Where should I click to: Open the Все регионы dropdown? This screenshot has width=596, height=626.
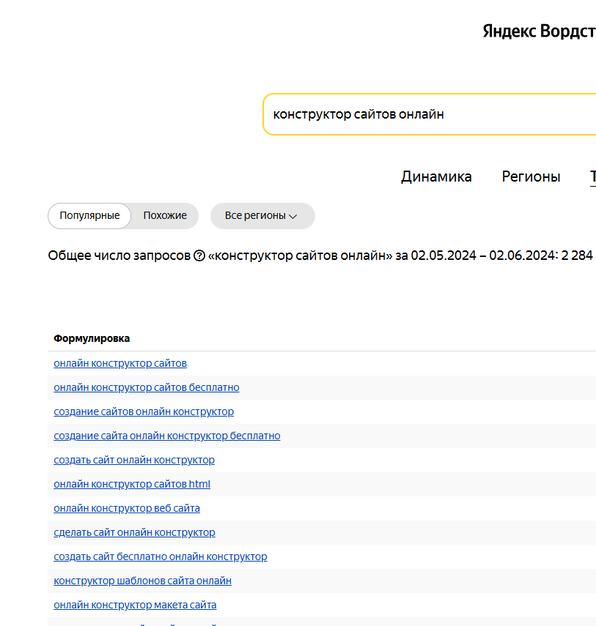point(262,216)
